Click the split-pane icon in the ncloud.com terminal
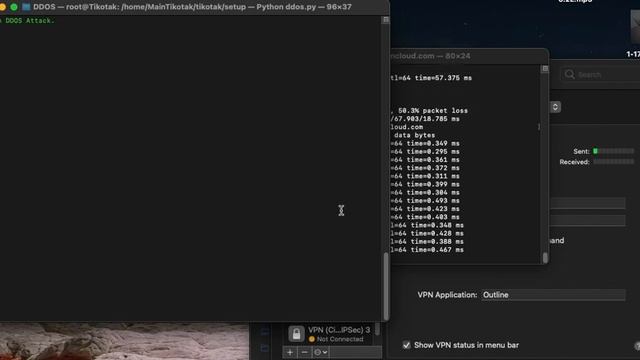 pyautogui.click(x=545, y=69)
